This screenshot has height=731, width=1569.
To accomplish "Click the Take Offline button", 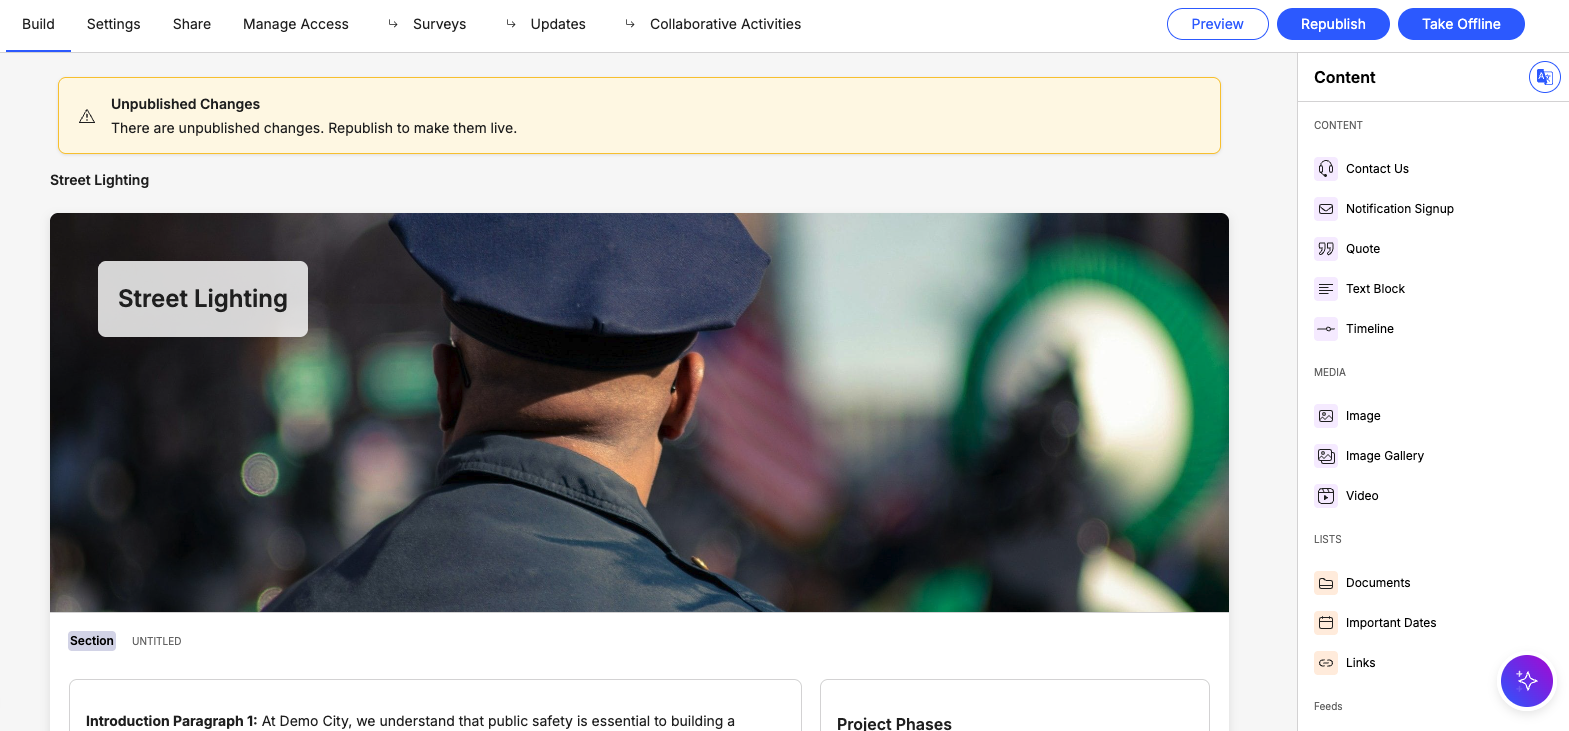I will 1460,24.
